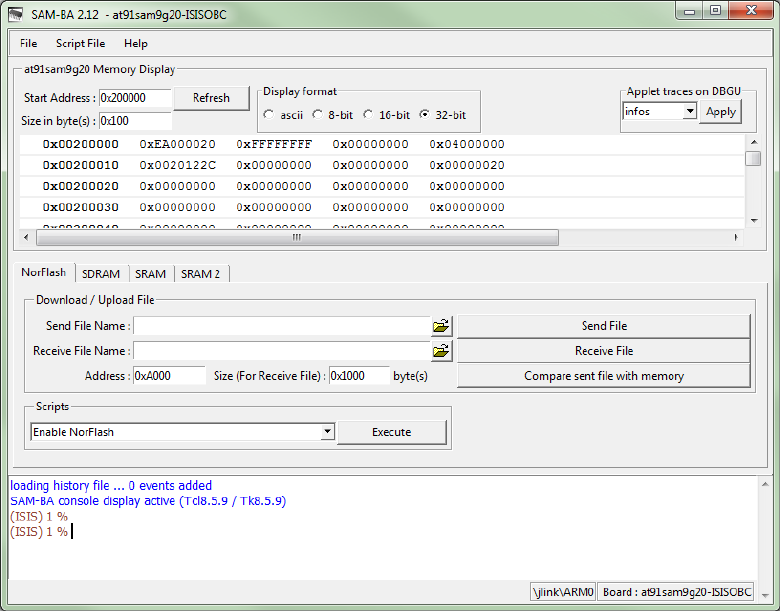780x611 pixels.
Task: Click the horizontal scrollbar right arrow
Action: (x=736, y=237)
